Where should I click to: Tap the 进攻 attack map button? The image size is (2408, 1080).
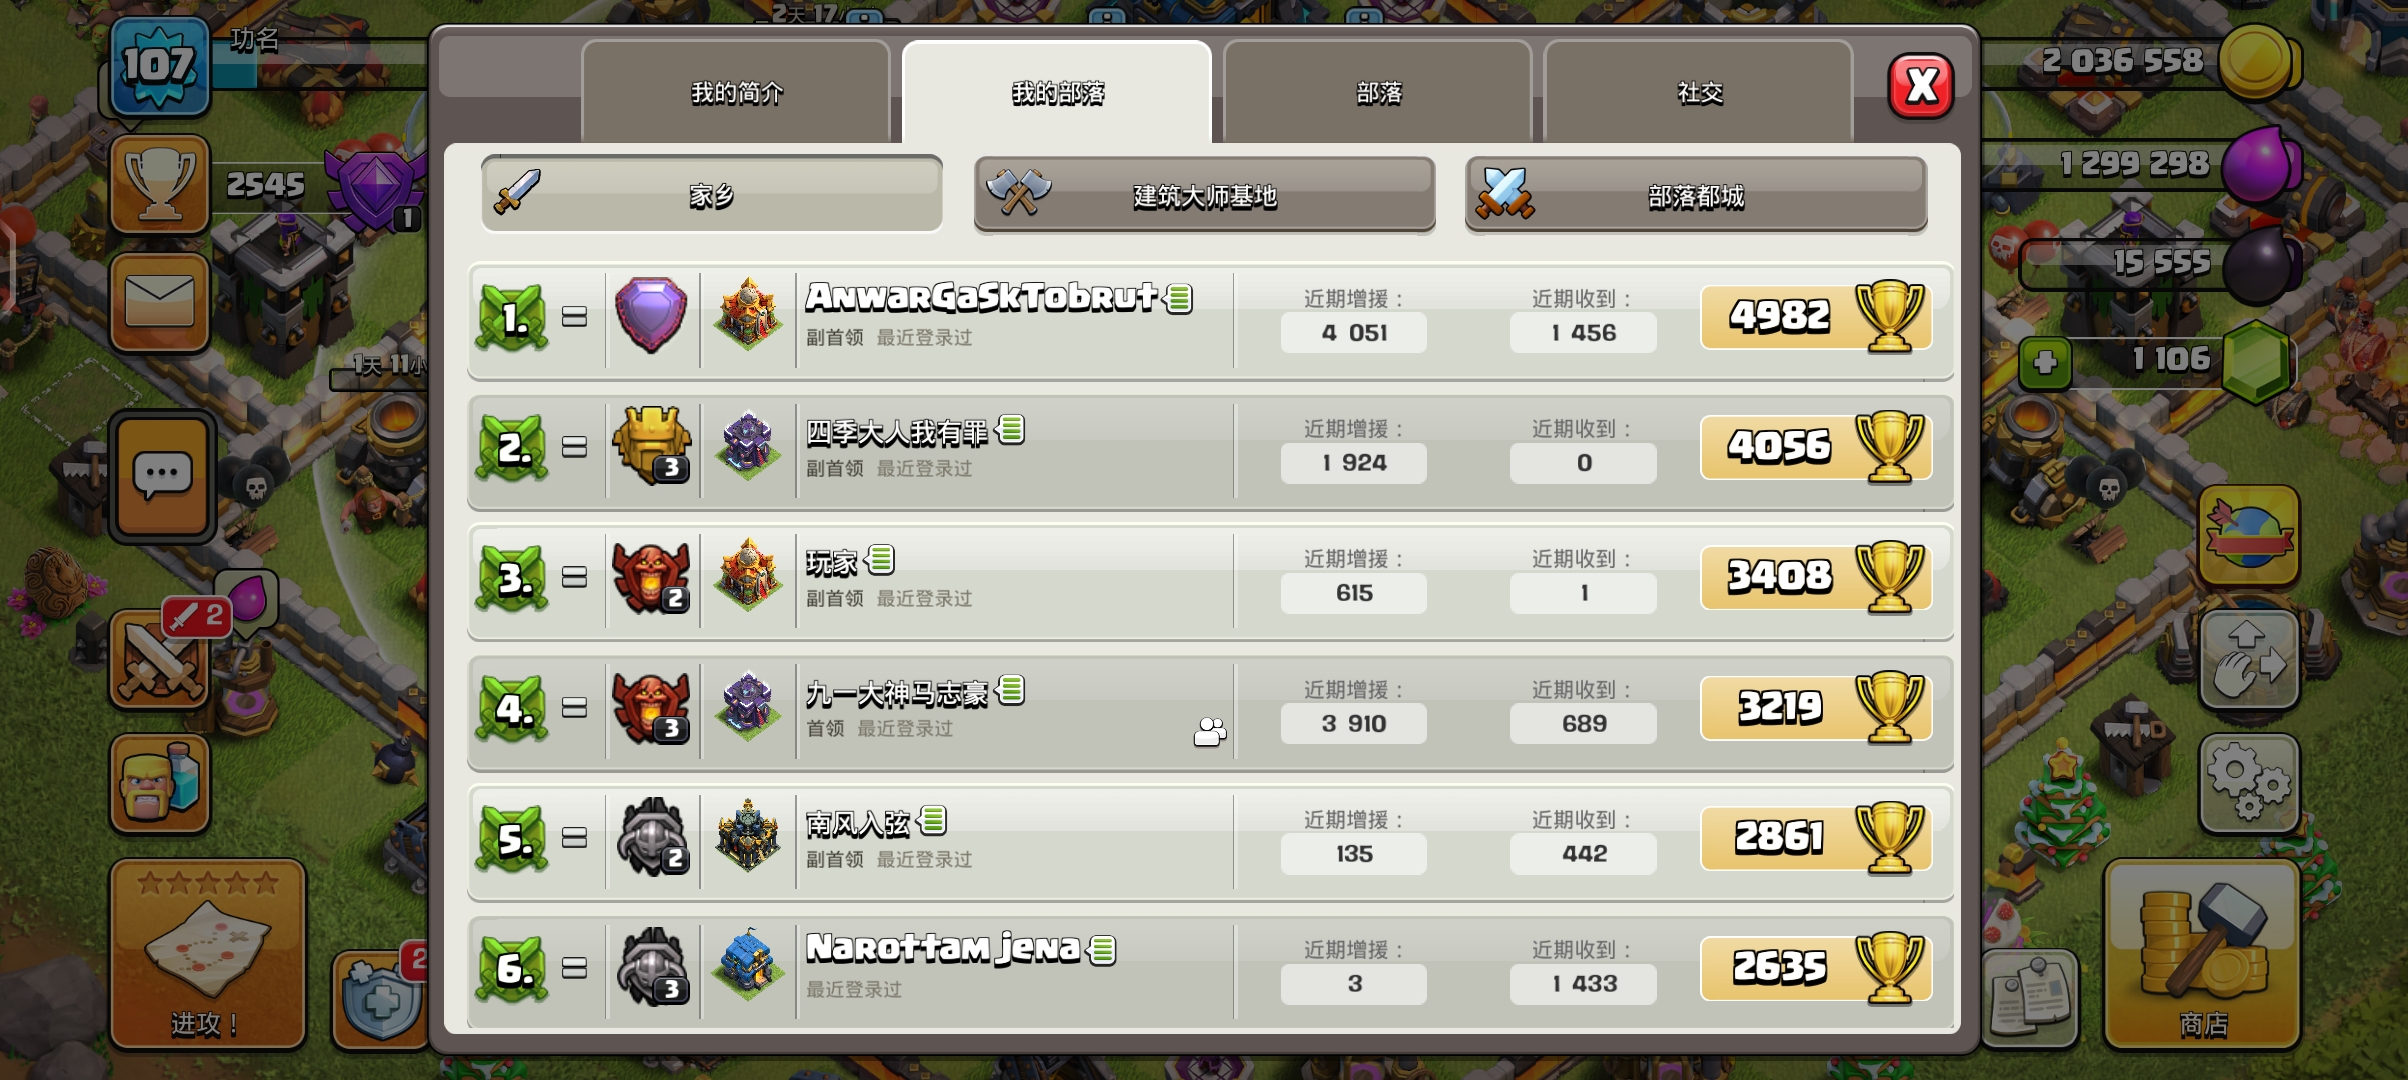pyautogui.click(x=207, y=954)
